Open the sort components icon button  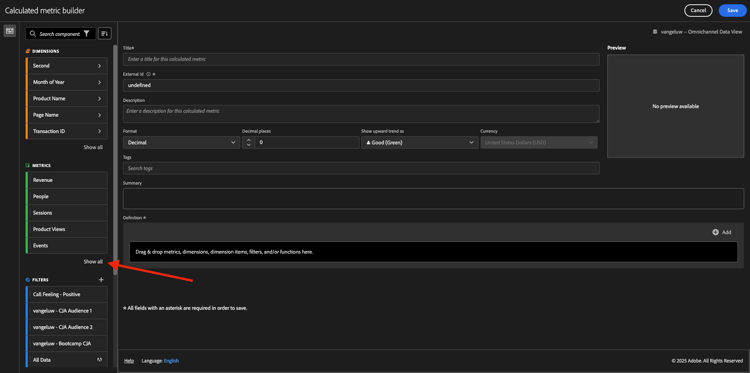[x=104, y=33]
